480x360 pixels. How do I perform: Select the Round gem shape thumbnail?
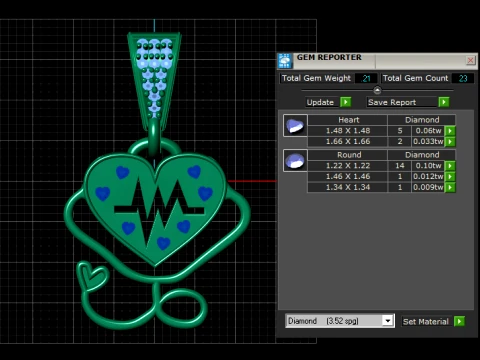295,161
